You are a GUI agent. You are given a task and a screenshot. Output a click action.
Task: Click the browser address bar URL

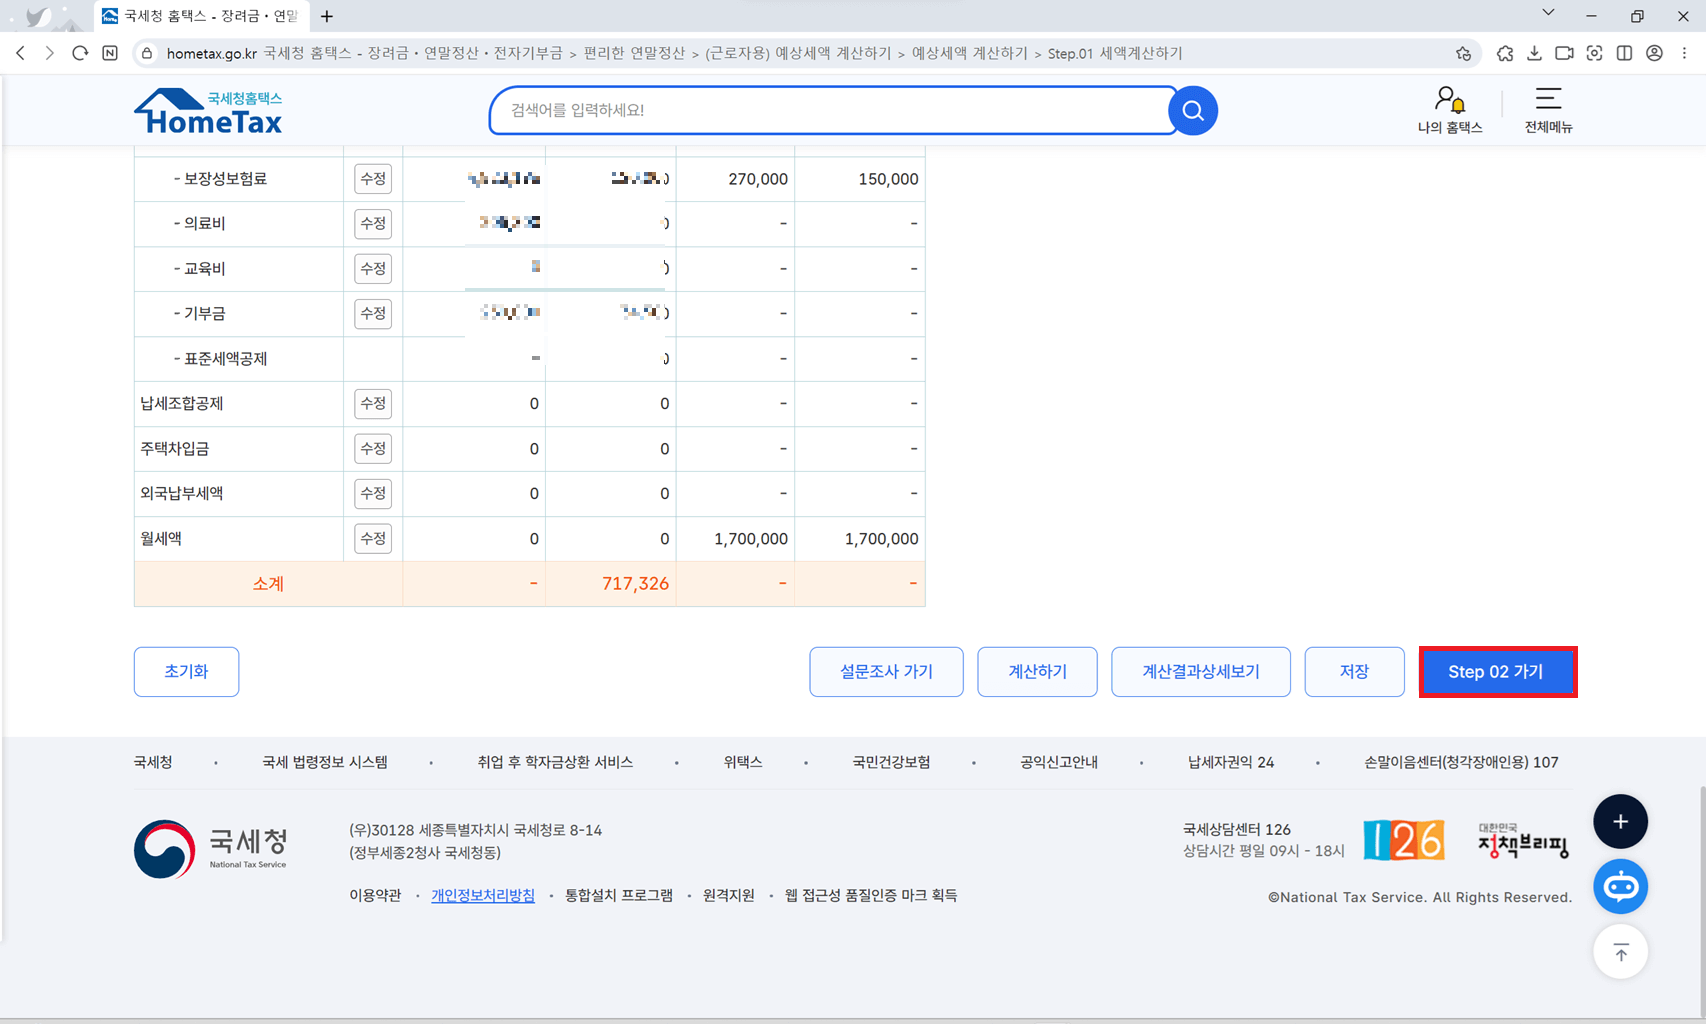click(674, 53)
